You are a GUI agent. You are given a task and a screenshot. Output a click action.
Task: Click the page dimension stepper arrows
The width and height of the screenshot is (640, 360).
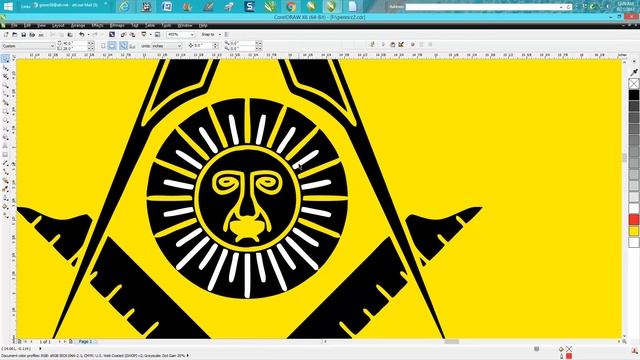point(91,46)
